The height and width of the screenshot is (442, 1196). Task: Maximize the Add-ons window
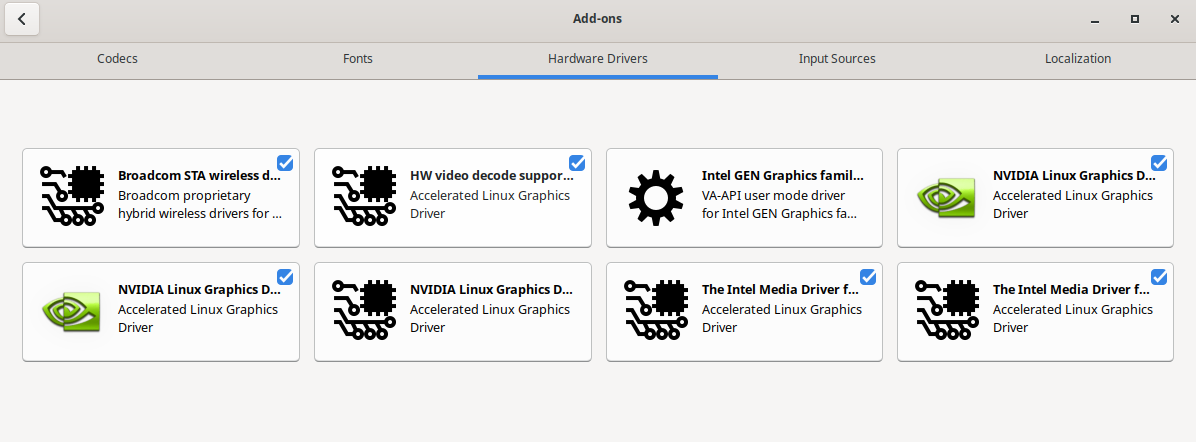[1135, 19]
